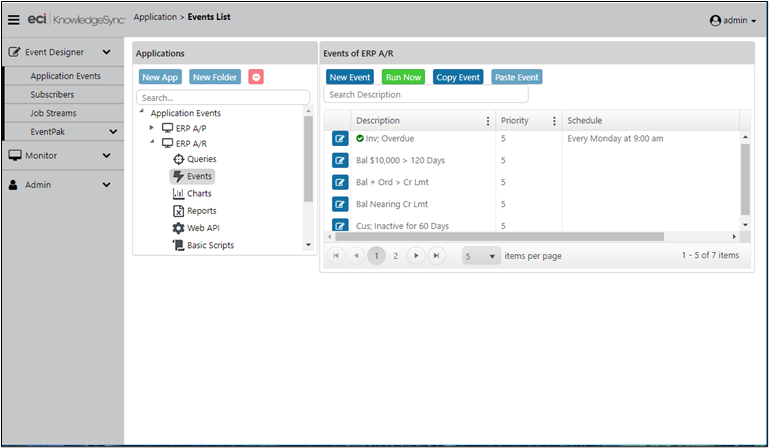
Task: Open Description column options menu
Action: (x=487, y=121)
